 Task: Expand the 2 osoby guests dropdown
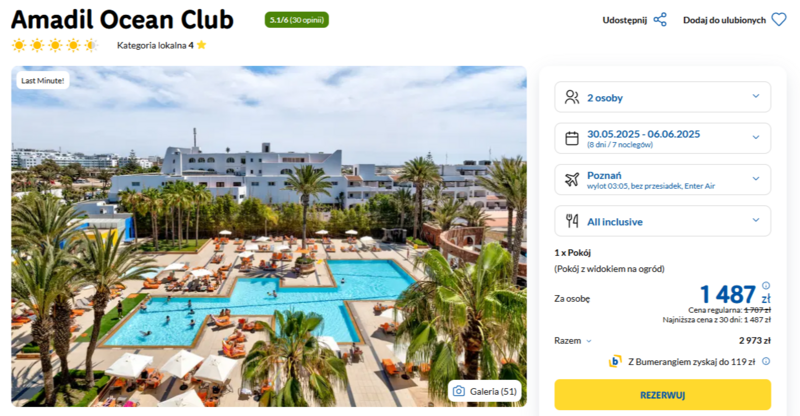pyautogui.click(x=663, y=97)
